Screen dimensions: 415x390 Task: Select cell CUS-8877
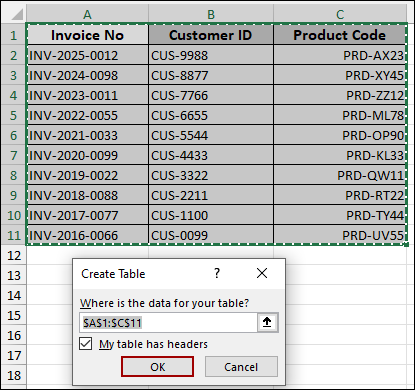[211, 75]
